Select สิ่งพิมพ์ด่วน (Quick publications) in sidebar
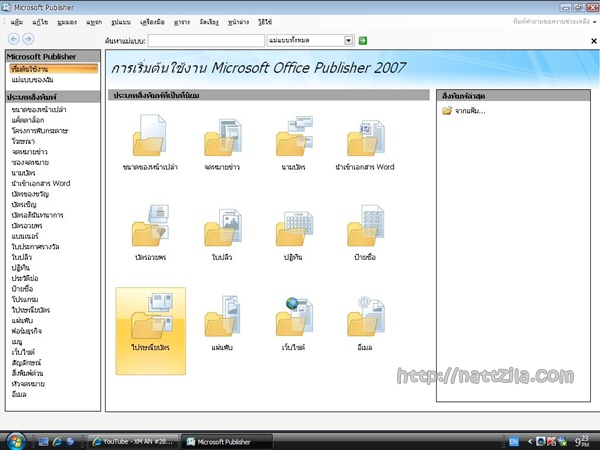The image size is (600, 450). [x=27, y=373]
